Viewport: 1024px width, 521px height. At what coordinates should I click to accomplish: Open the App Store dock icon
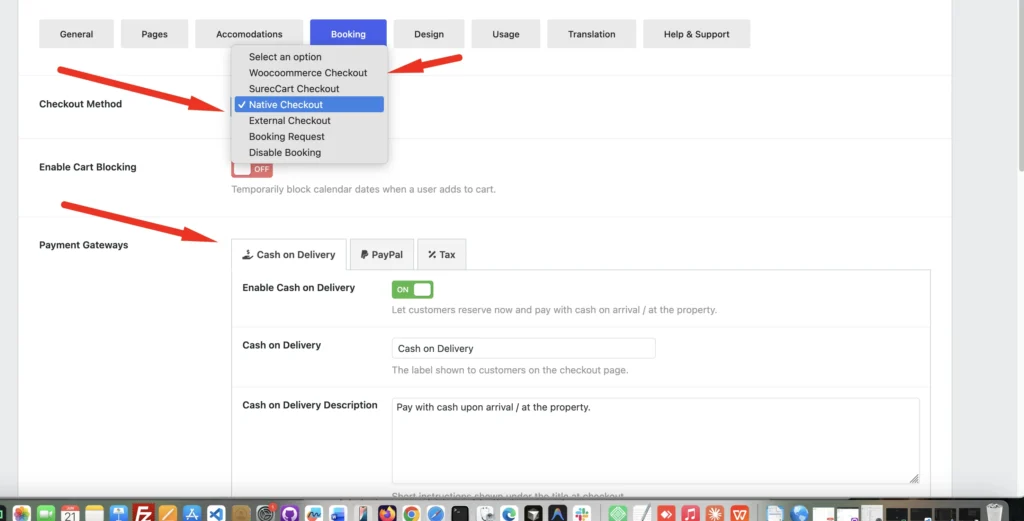(x=192, y=513)
